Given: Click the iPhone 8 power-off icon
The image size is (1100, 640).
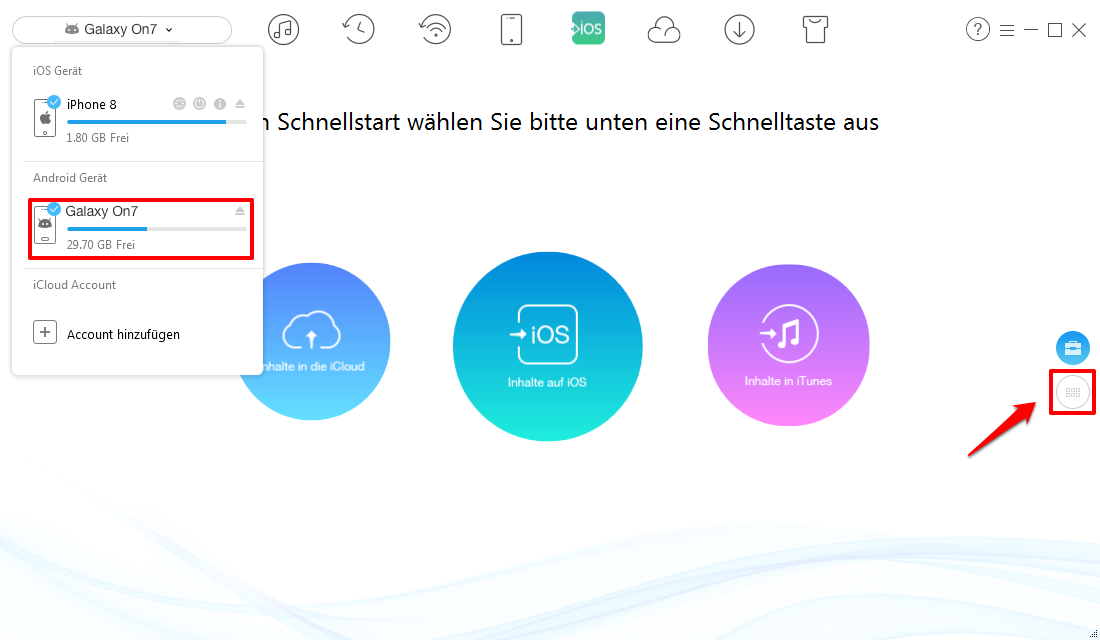Looking at the screenshot, I should 200,104.
